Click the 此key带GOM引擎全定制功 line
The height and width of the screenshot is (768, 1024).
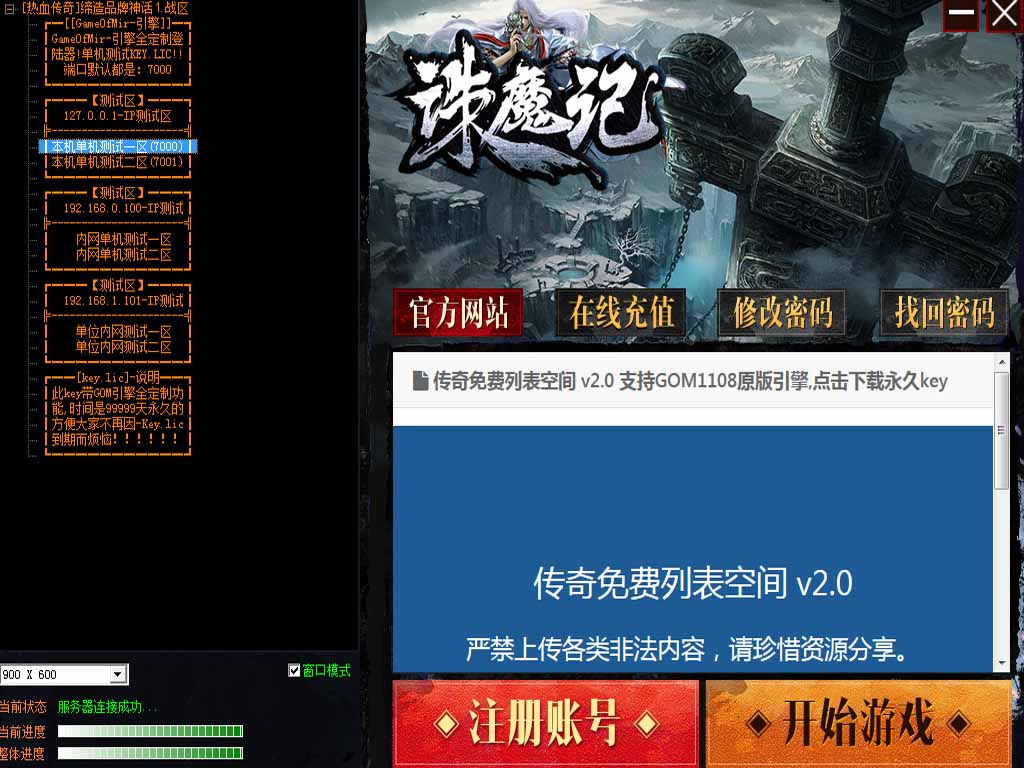[118, 393]
